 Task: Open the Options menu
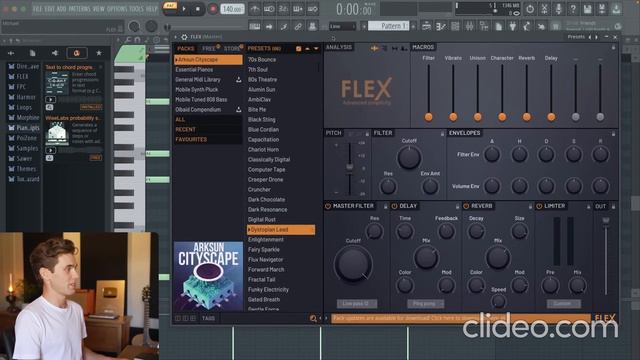(x=118, y=9)
